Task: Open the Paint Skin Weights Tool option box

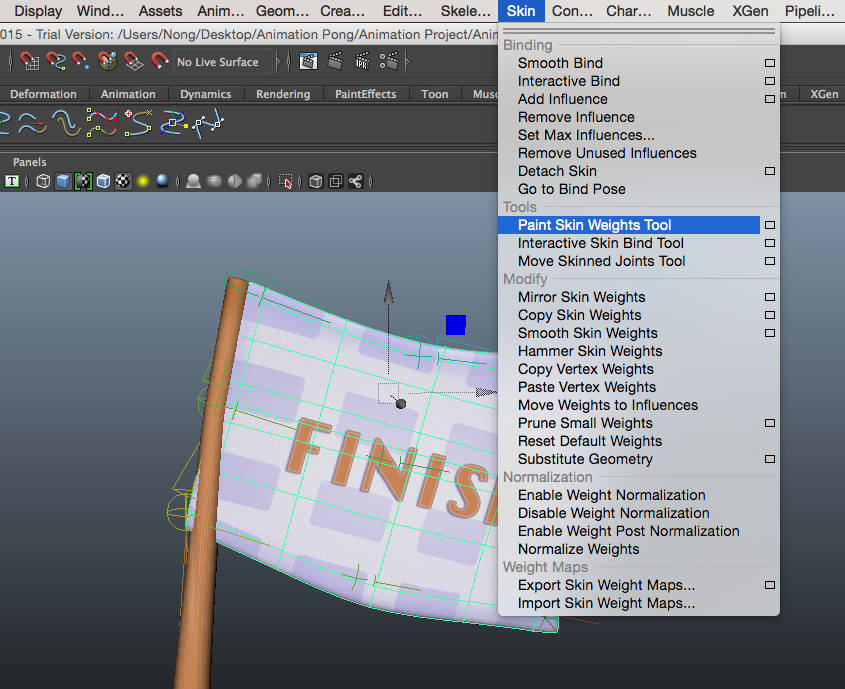Action: [x=769, y=225]
